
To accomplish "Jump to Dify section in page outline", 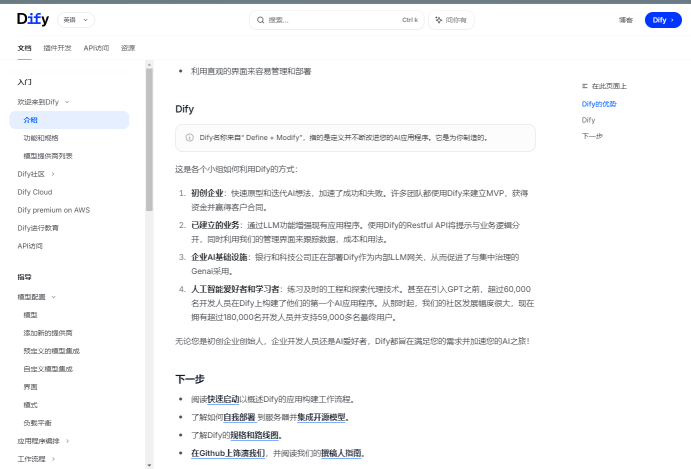I will tap(588, 120).
